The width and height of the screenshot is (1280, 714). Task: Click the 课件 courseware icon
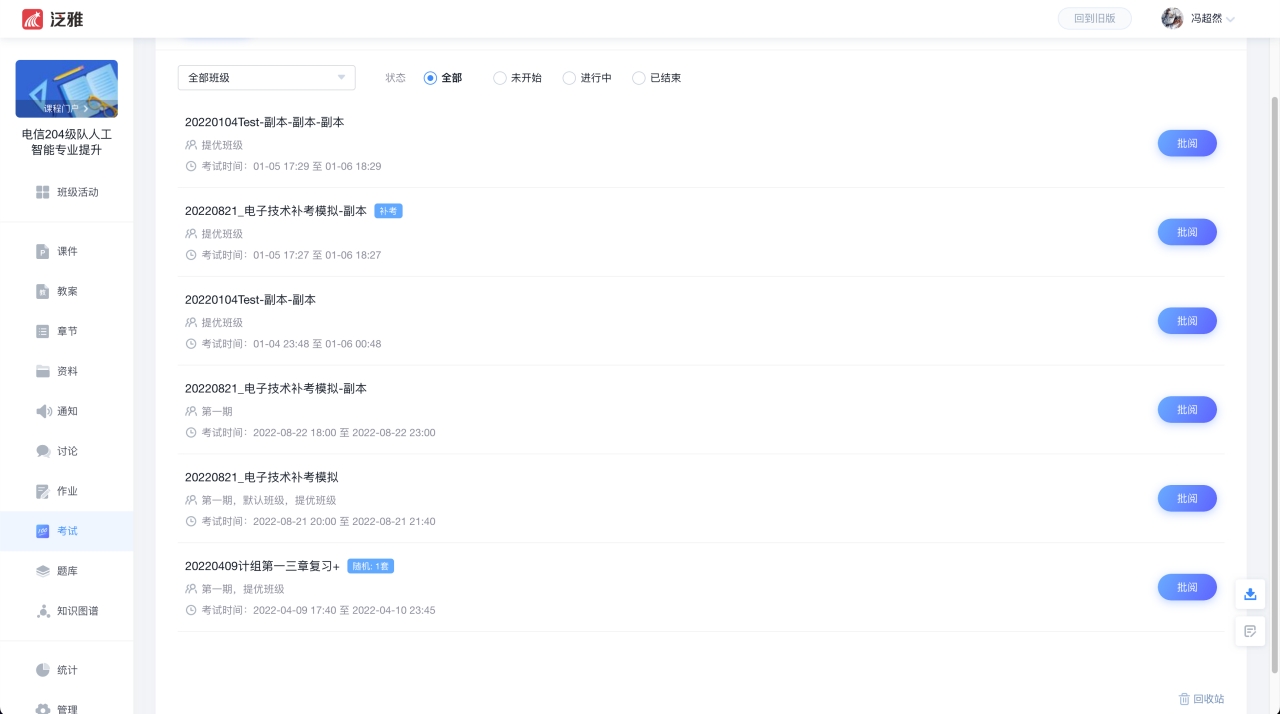(43, 252)
